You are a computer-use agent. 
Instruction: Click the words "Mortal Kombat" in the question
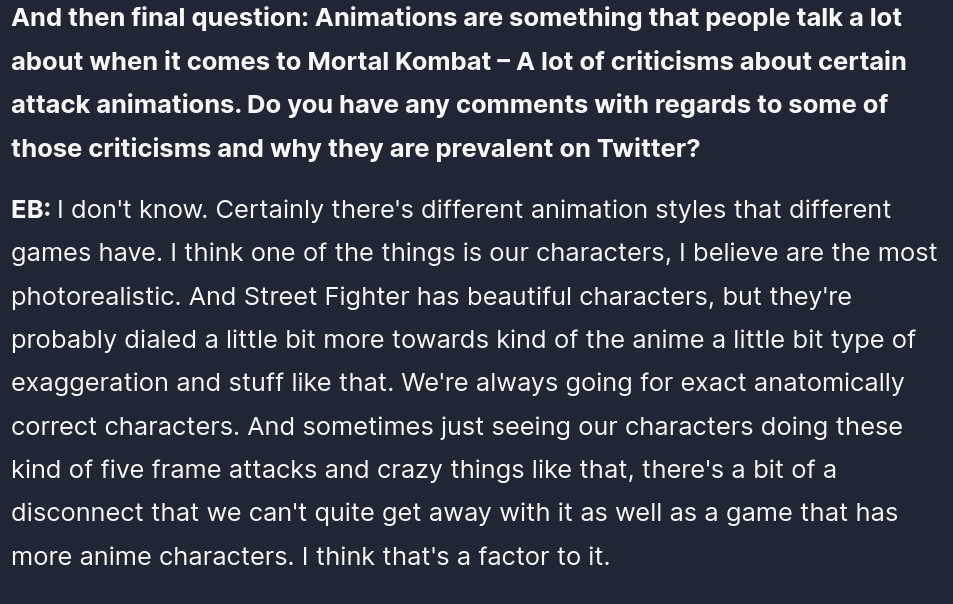click(x=399, y=61)
